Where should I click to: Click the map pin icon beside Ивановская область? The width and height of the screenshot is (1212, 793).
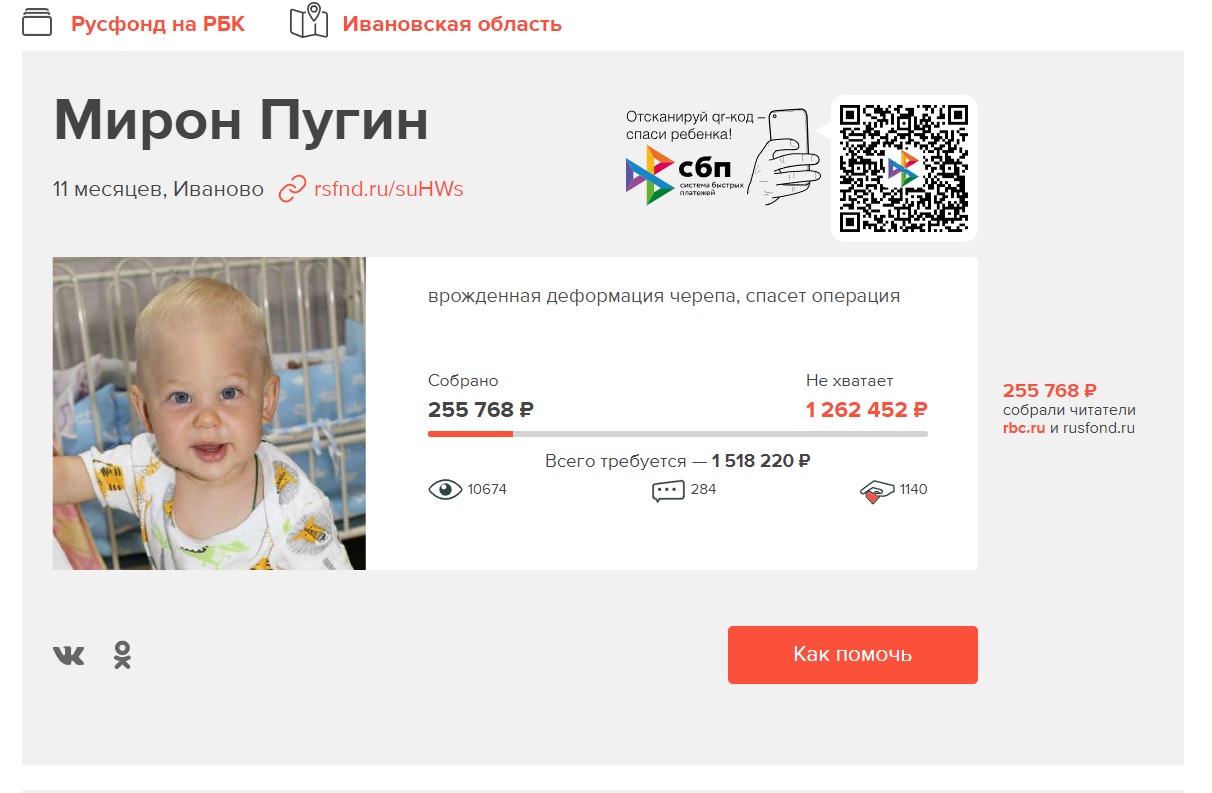[x=309, y=21]
